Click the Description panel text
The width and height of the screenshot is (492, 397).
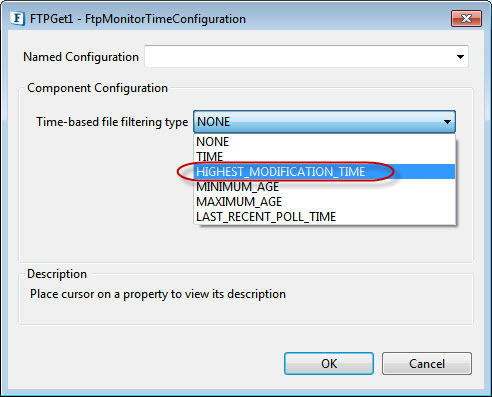(158, 294)
